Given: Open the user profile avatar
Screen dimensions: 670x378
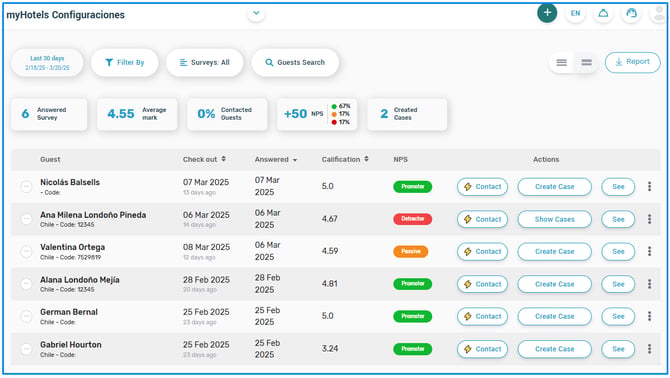Looking at the screenshot, I should (x=658, y=13).
